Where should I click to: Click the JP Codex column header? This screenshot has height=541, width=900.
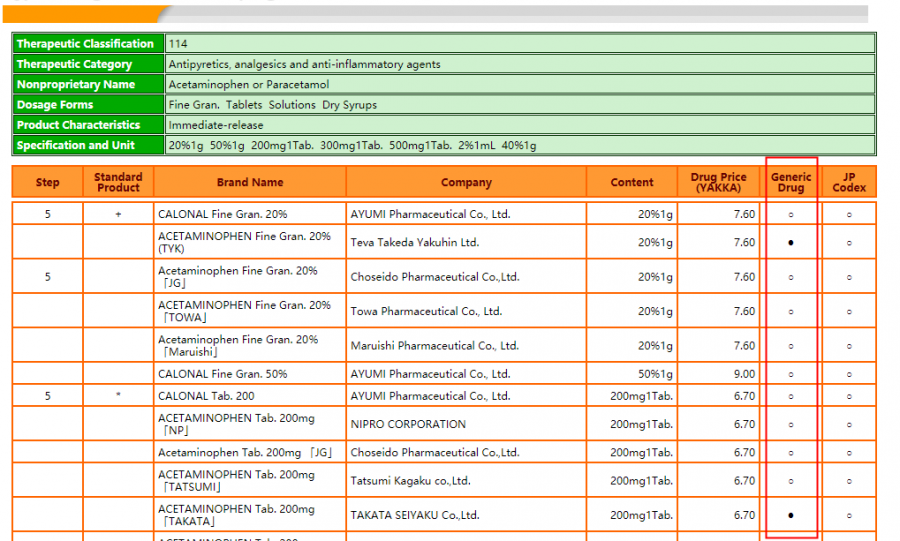(x=849, y=183)
